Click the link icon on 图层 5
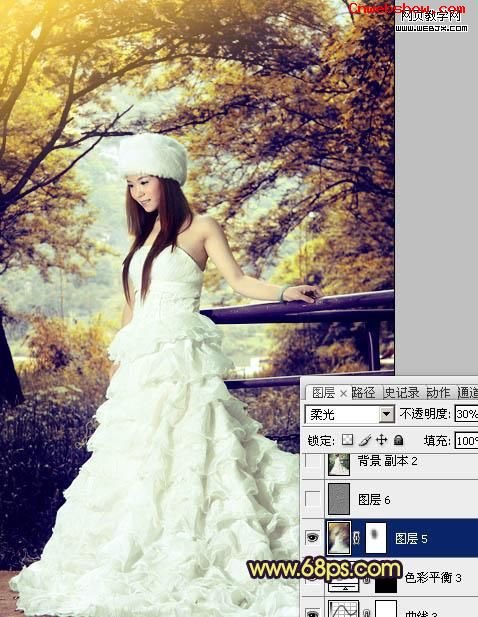Image resolution: width=478 pixels, height=617 pixels. pyautogui.click(x=356, y=538)
